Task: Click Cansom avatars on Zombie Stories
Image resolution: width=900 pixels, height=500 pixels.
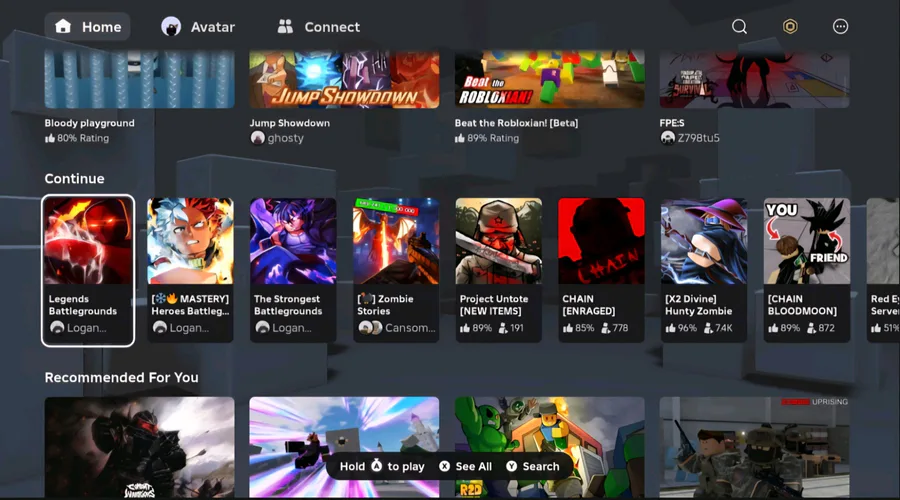Action: coord(370,327)
